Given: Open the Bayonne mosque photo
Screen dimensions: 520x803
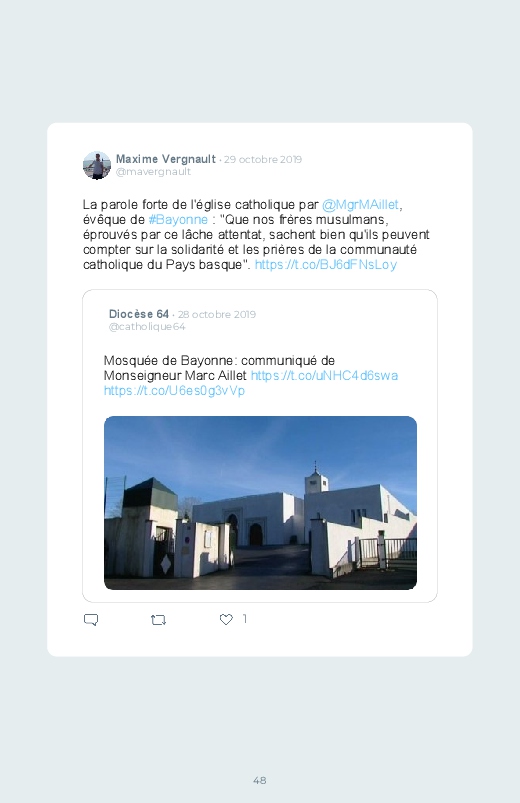Looking at the screenshot, I should 260,503.
